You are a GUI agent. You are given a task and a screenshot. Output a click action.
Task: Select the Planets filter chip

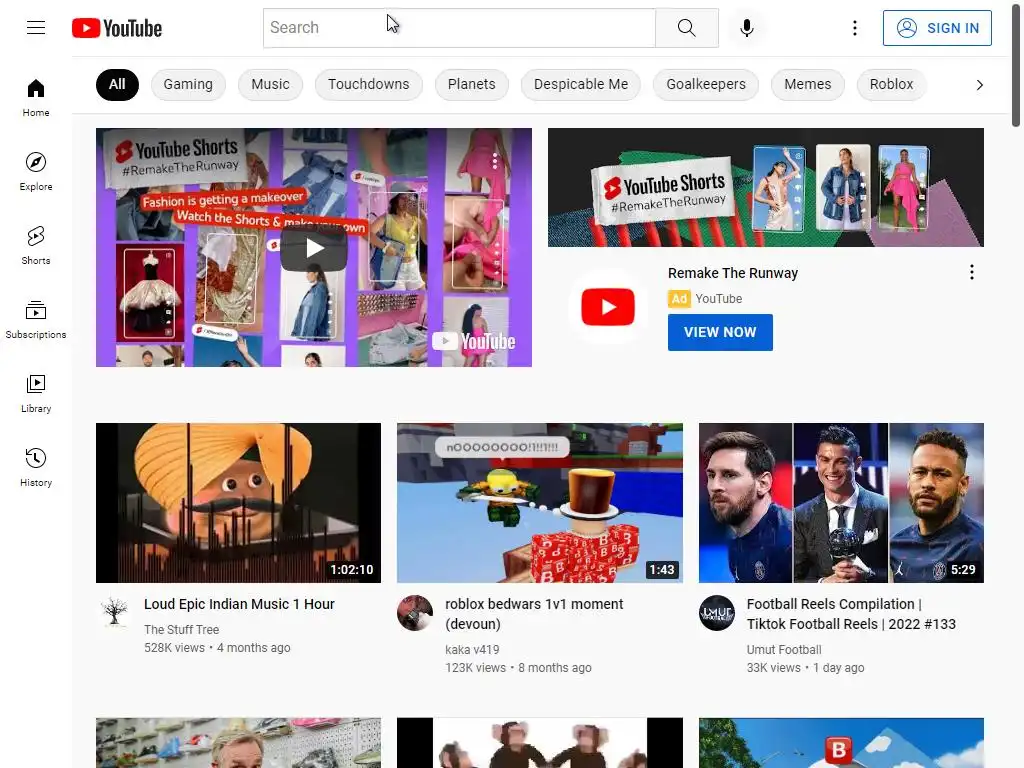click(472, 85)
